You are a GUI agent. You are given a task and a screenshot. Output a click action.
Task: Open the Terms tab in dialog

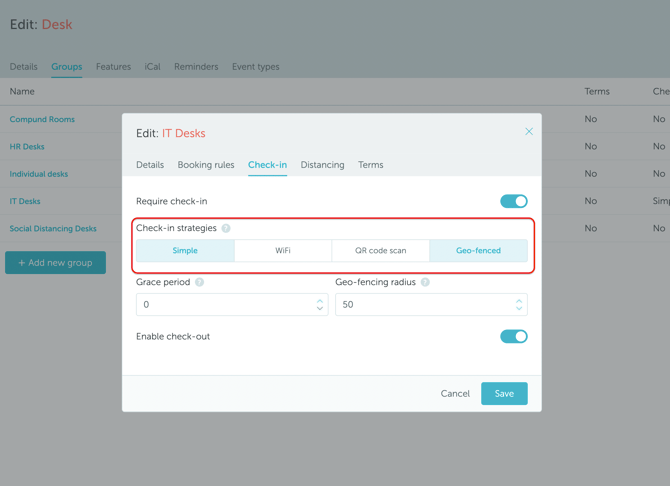coord(370,165)
